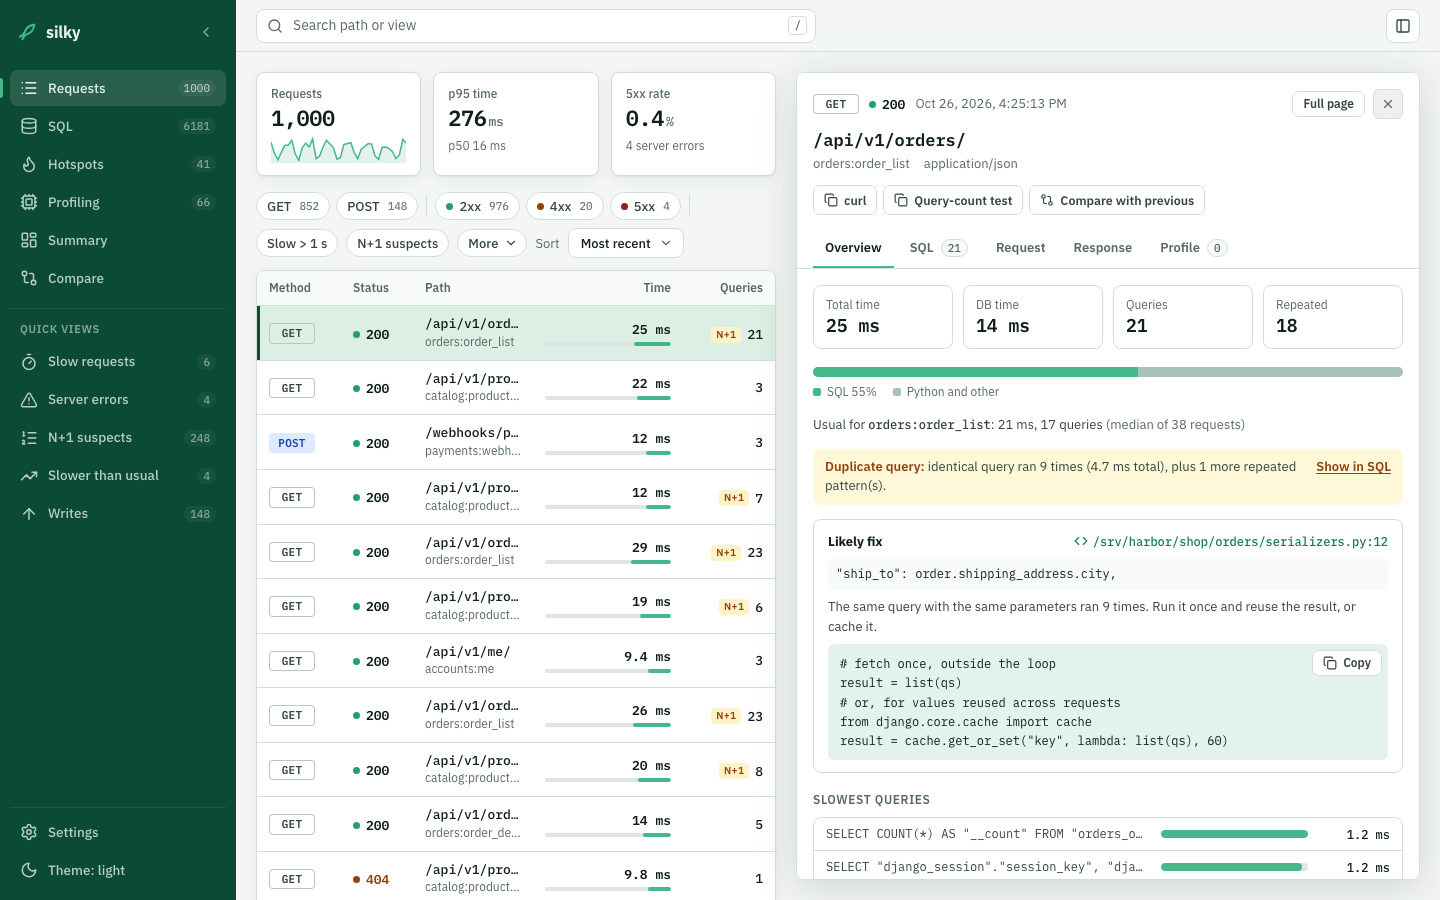The image size is (1440, 900).
Task: Toggle the N+1 suspects filter chip
Action: coord(398,243)
